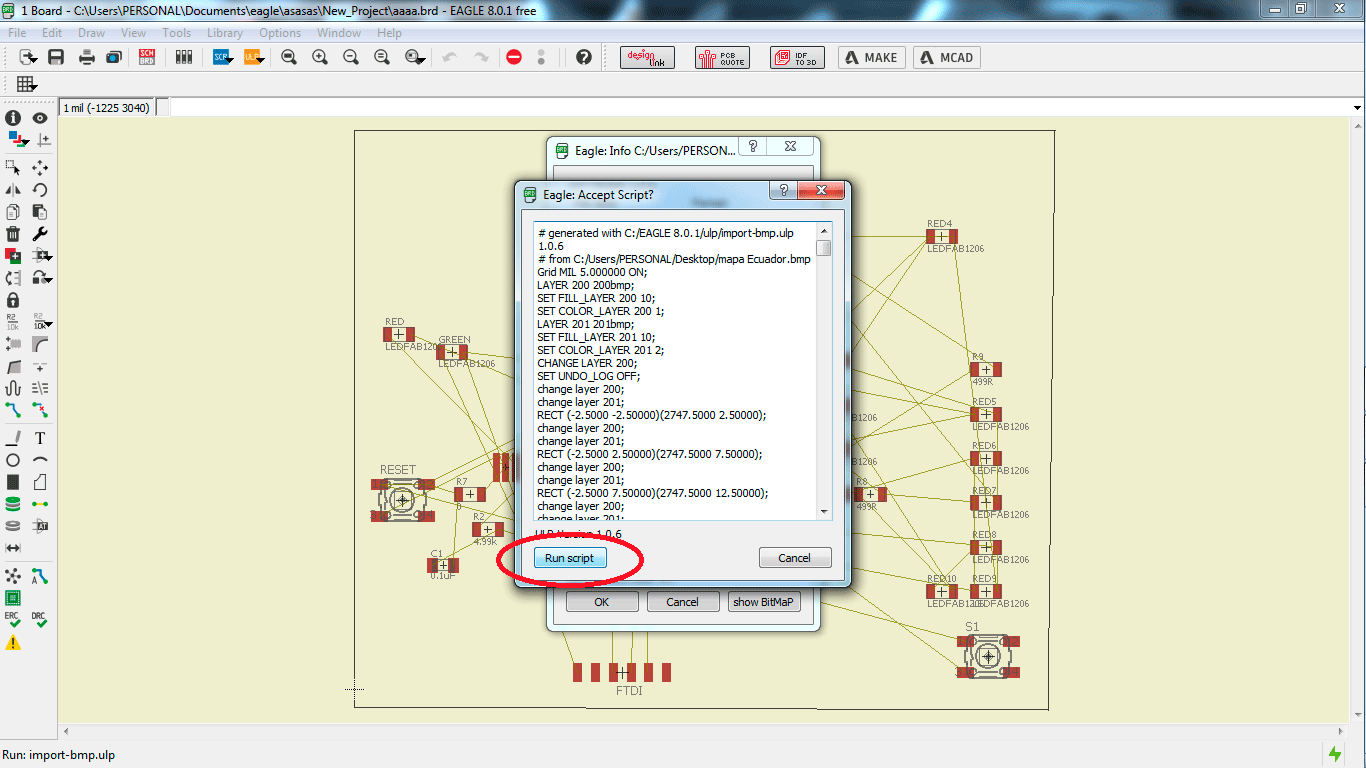
Task: Select the Change wrench tool
Action: pos(40,233)
